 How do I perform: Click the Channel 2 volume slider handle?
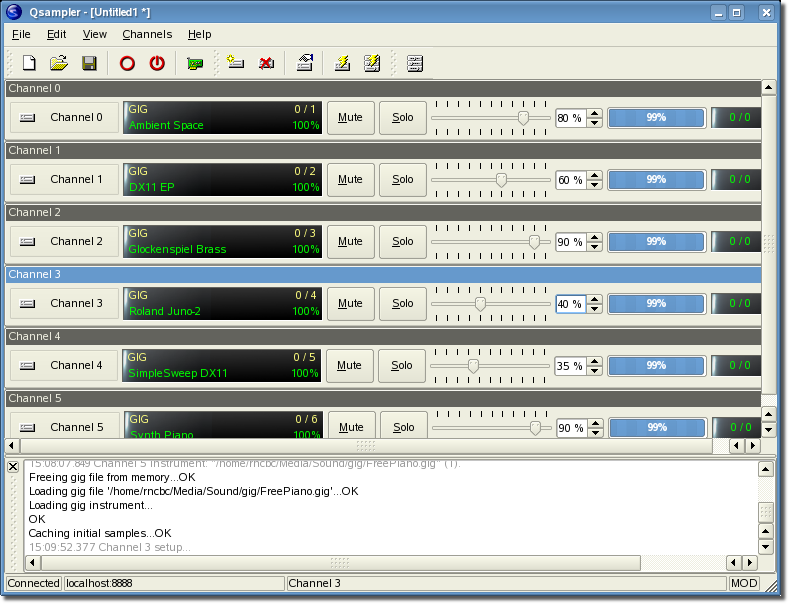pyautogui.click(x=534, y=242)
